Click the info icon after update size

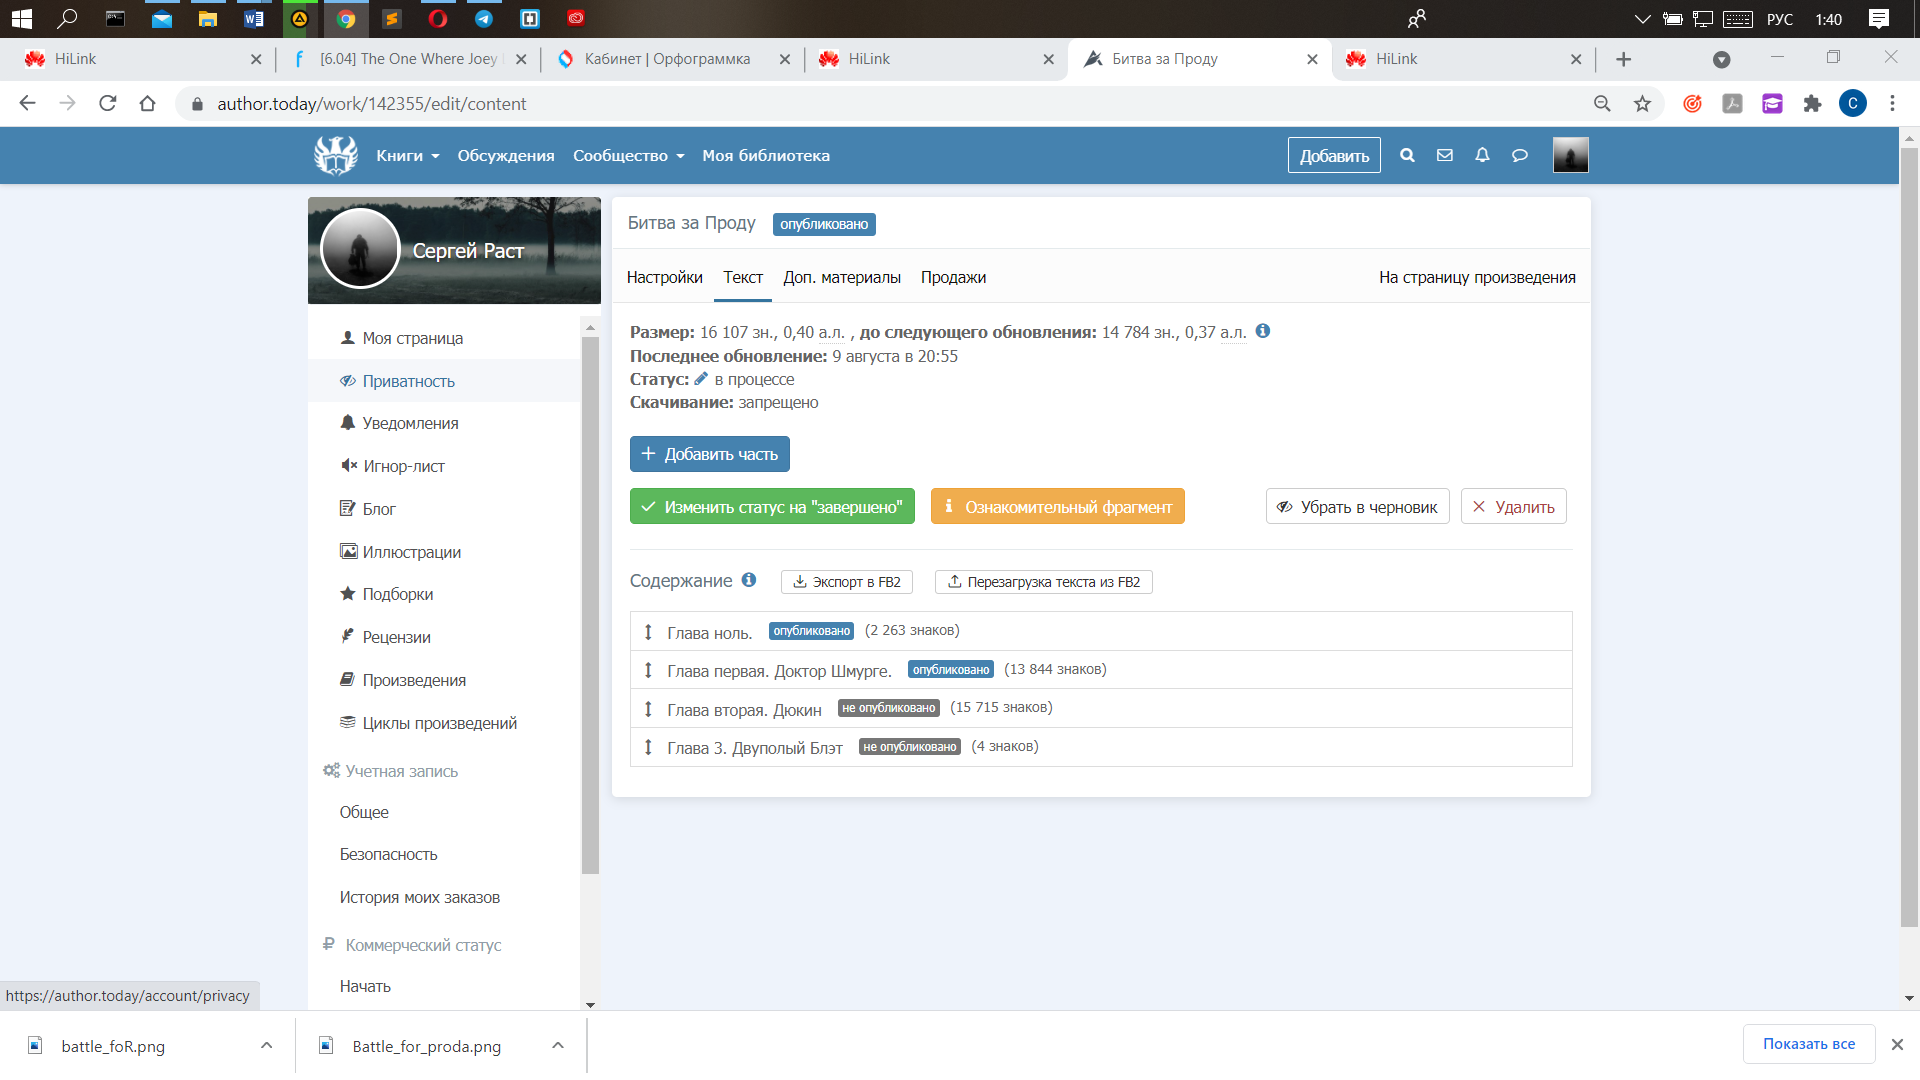point(1263,331)
